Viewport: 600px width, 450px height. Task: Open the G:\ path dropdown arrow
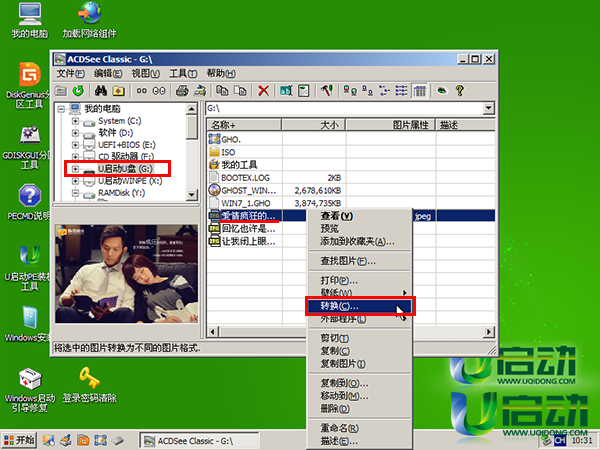click(489, 108)
